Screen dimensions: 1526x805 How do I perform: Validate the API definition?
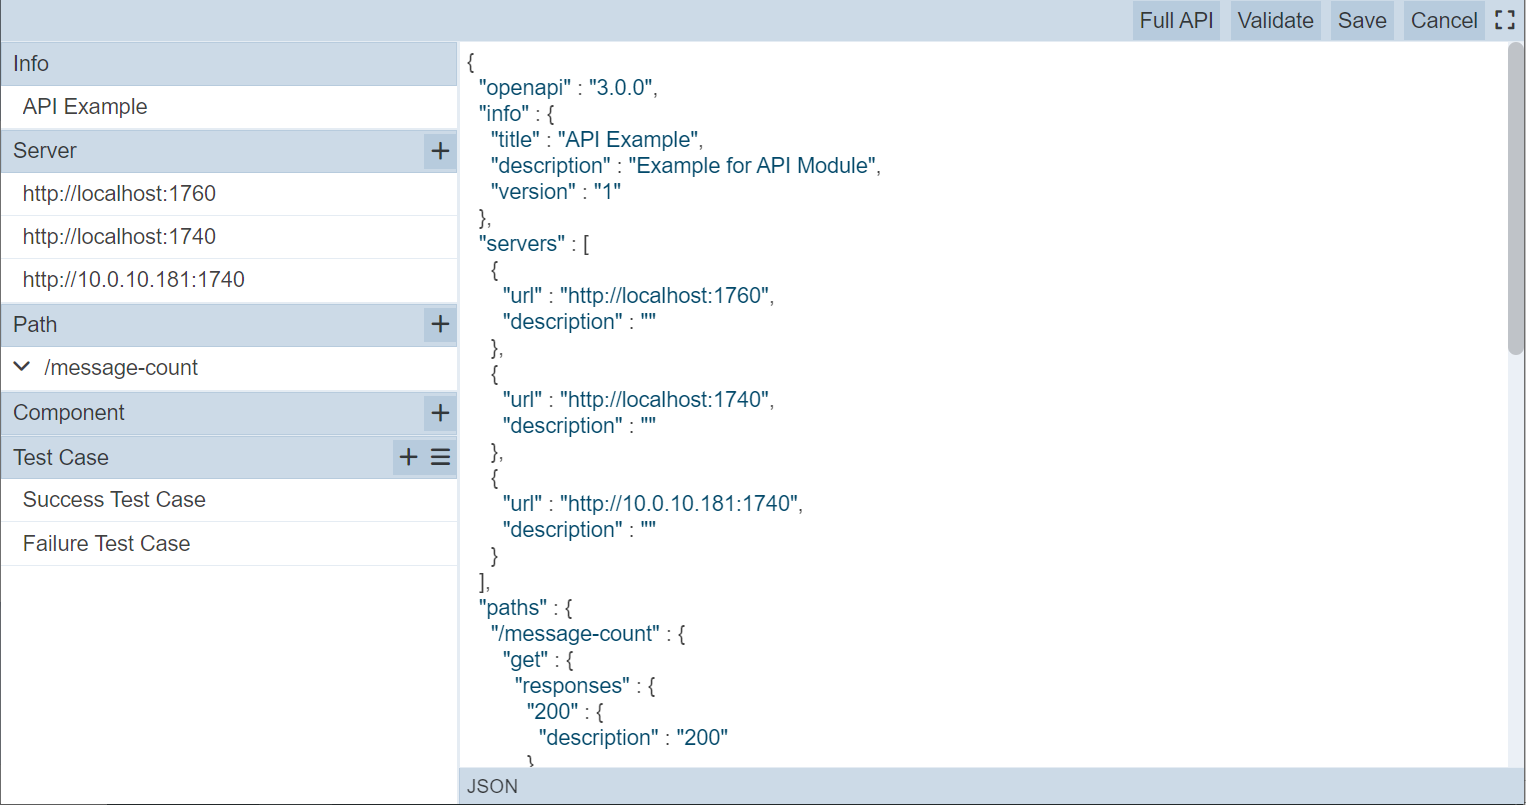(1275, 20)
